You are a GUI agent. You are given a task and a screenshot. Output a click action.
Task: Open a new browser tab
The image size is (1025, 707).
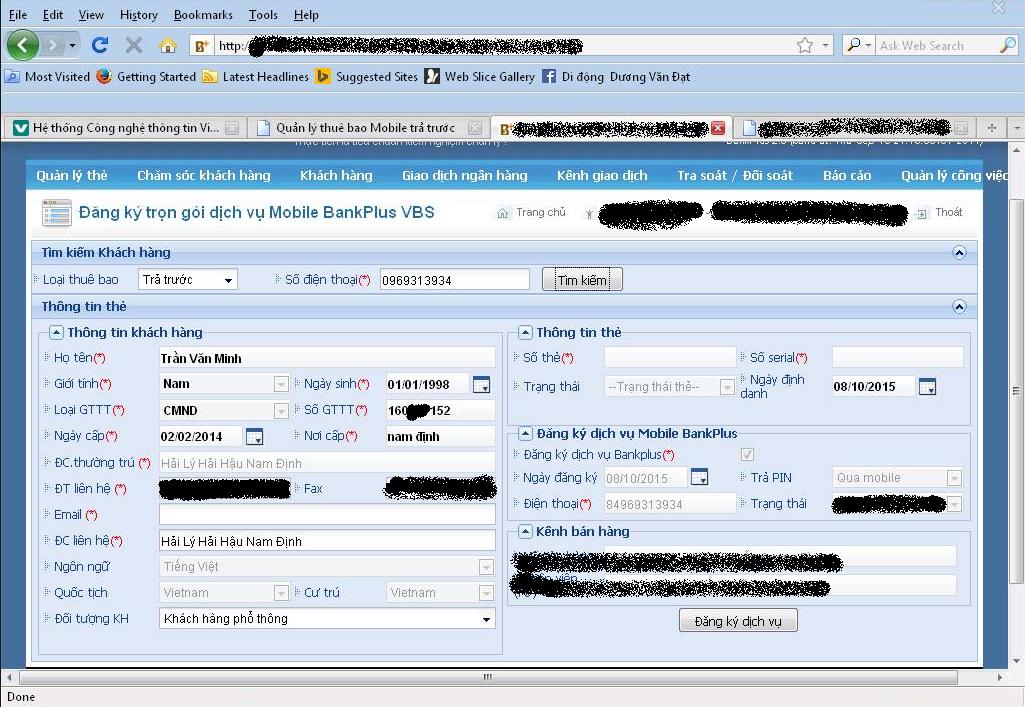pyautogui.click(x=992, y=128)
